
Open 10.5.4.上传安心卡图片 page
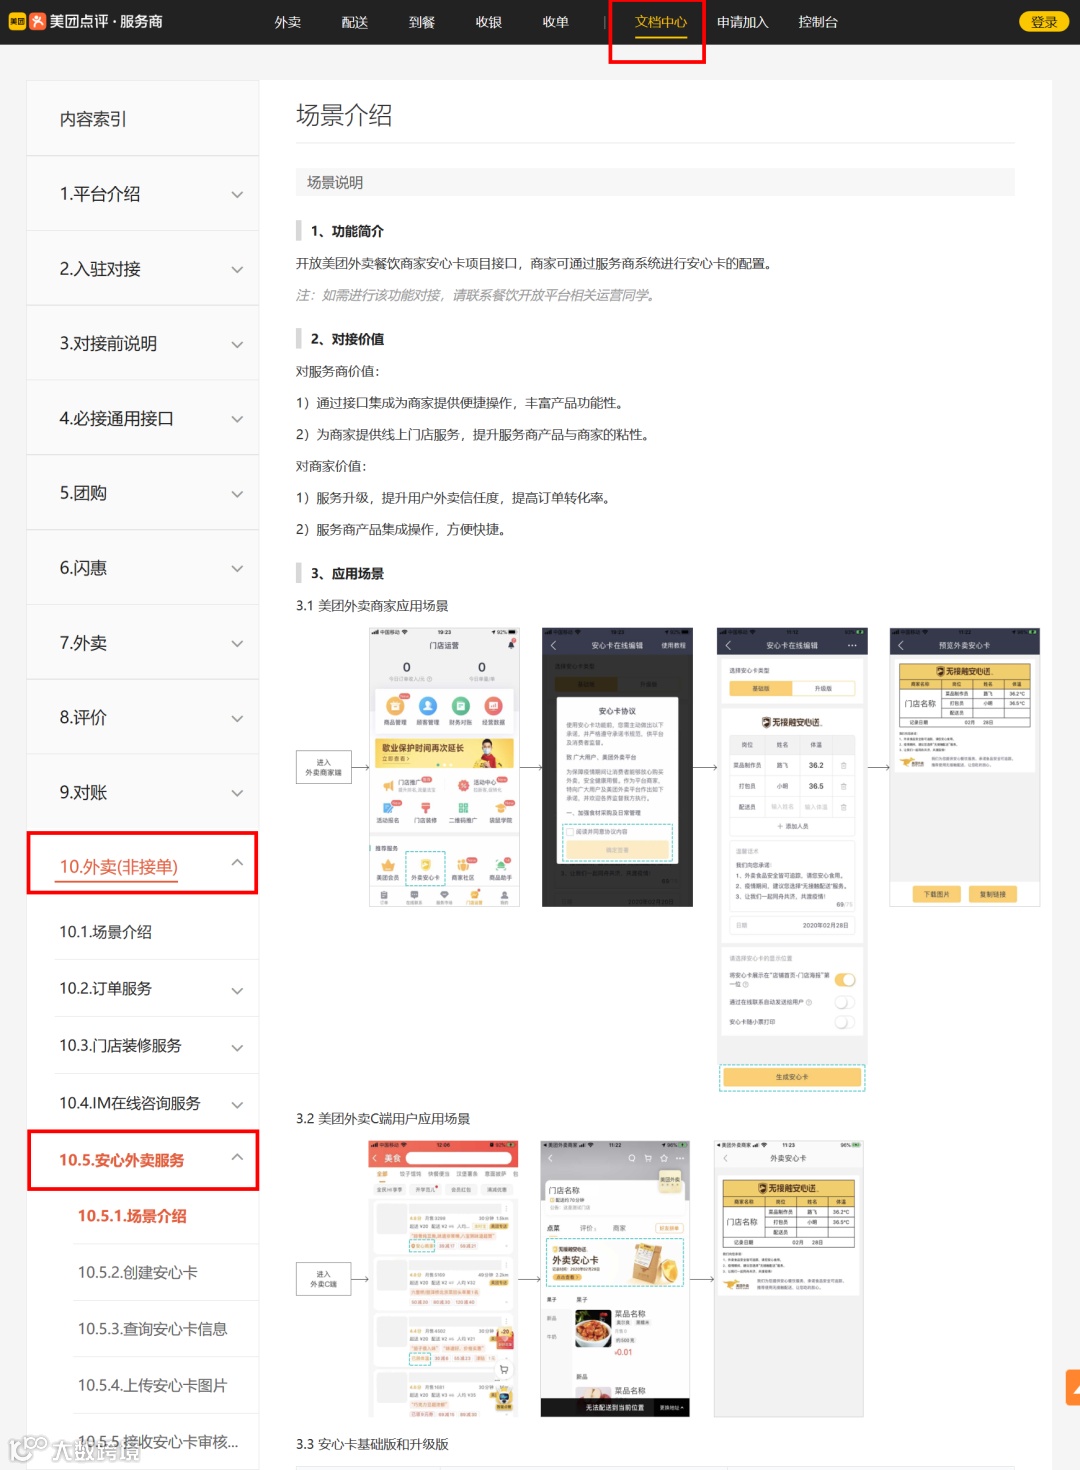[152, 1385]
